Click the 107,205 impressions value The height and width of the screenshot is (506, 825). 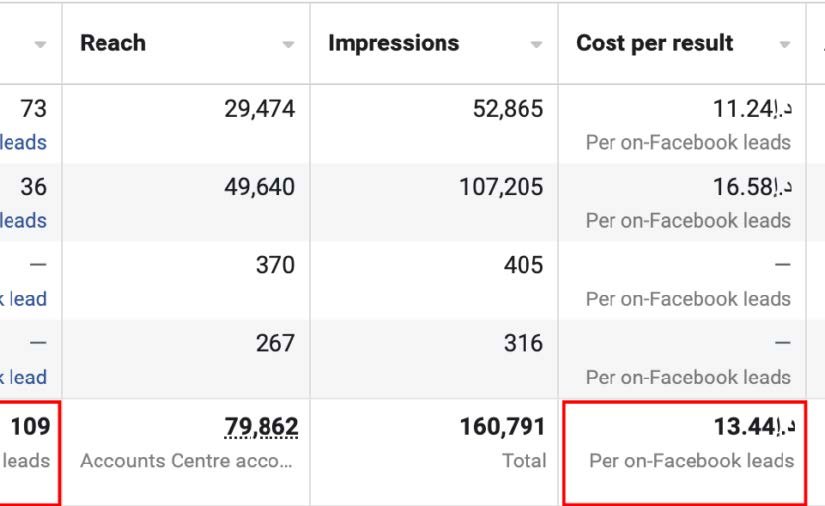pos(501,186)
